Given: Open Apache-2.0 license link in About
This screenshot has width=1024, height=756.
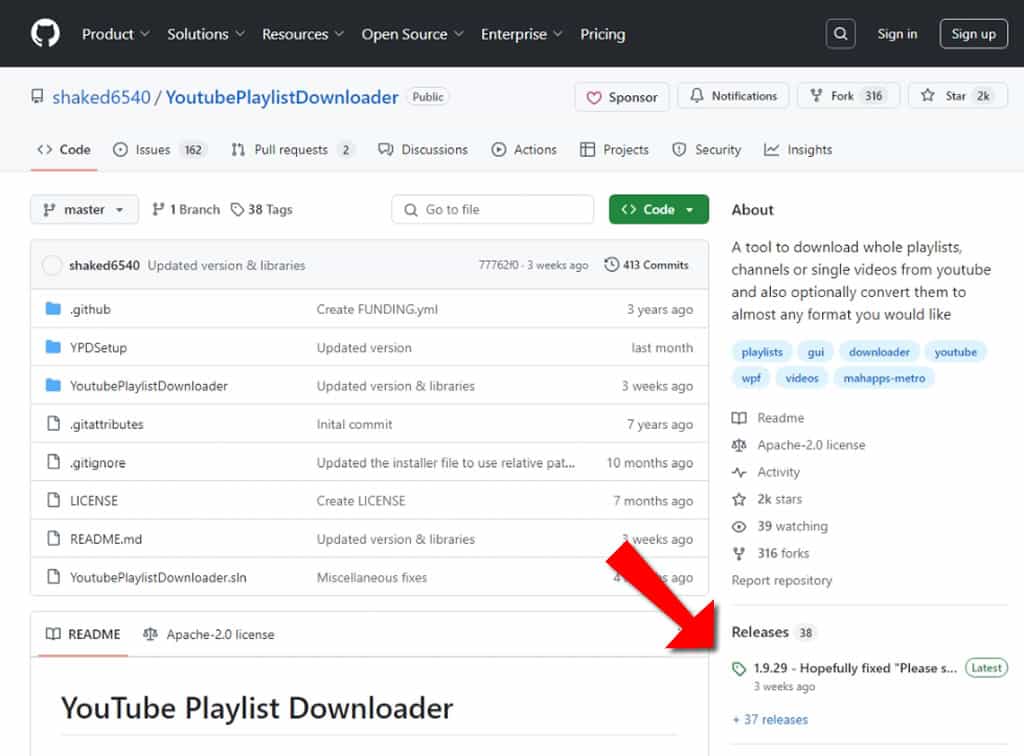Looking at the screenshot, I should [799, 445].
